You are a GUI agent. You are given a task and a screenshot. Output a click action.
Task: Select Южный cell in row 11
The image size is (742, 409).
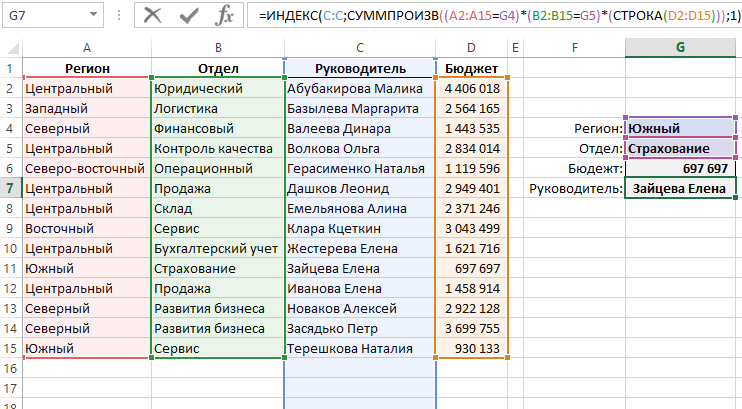point(87,268)
